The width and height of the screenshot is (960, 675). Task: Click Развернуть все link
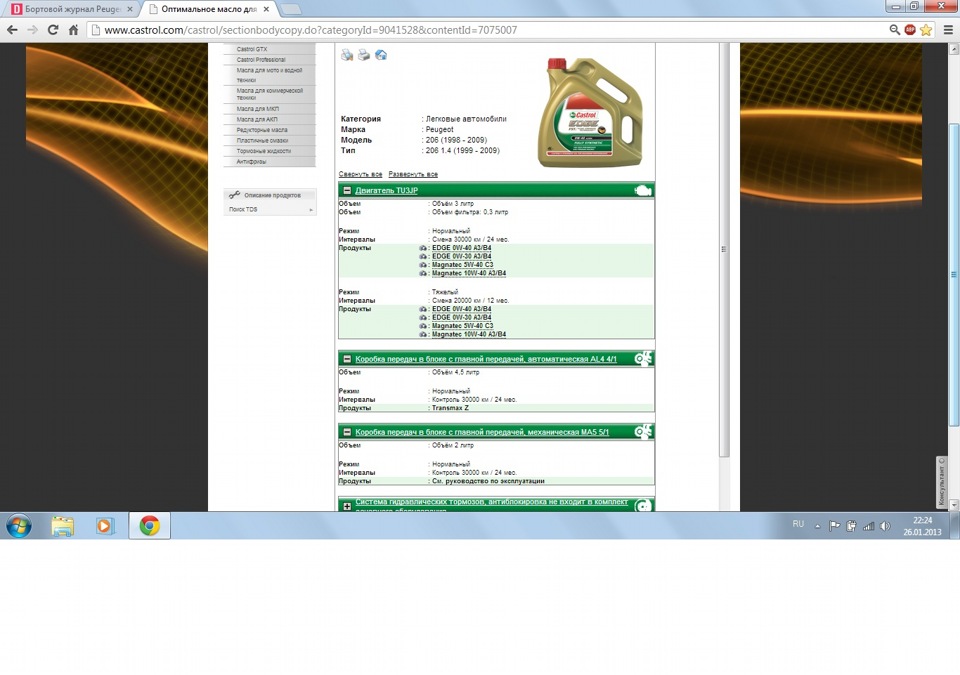point(413,174)
